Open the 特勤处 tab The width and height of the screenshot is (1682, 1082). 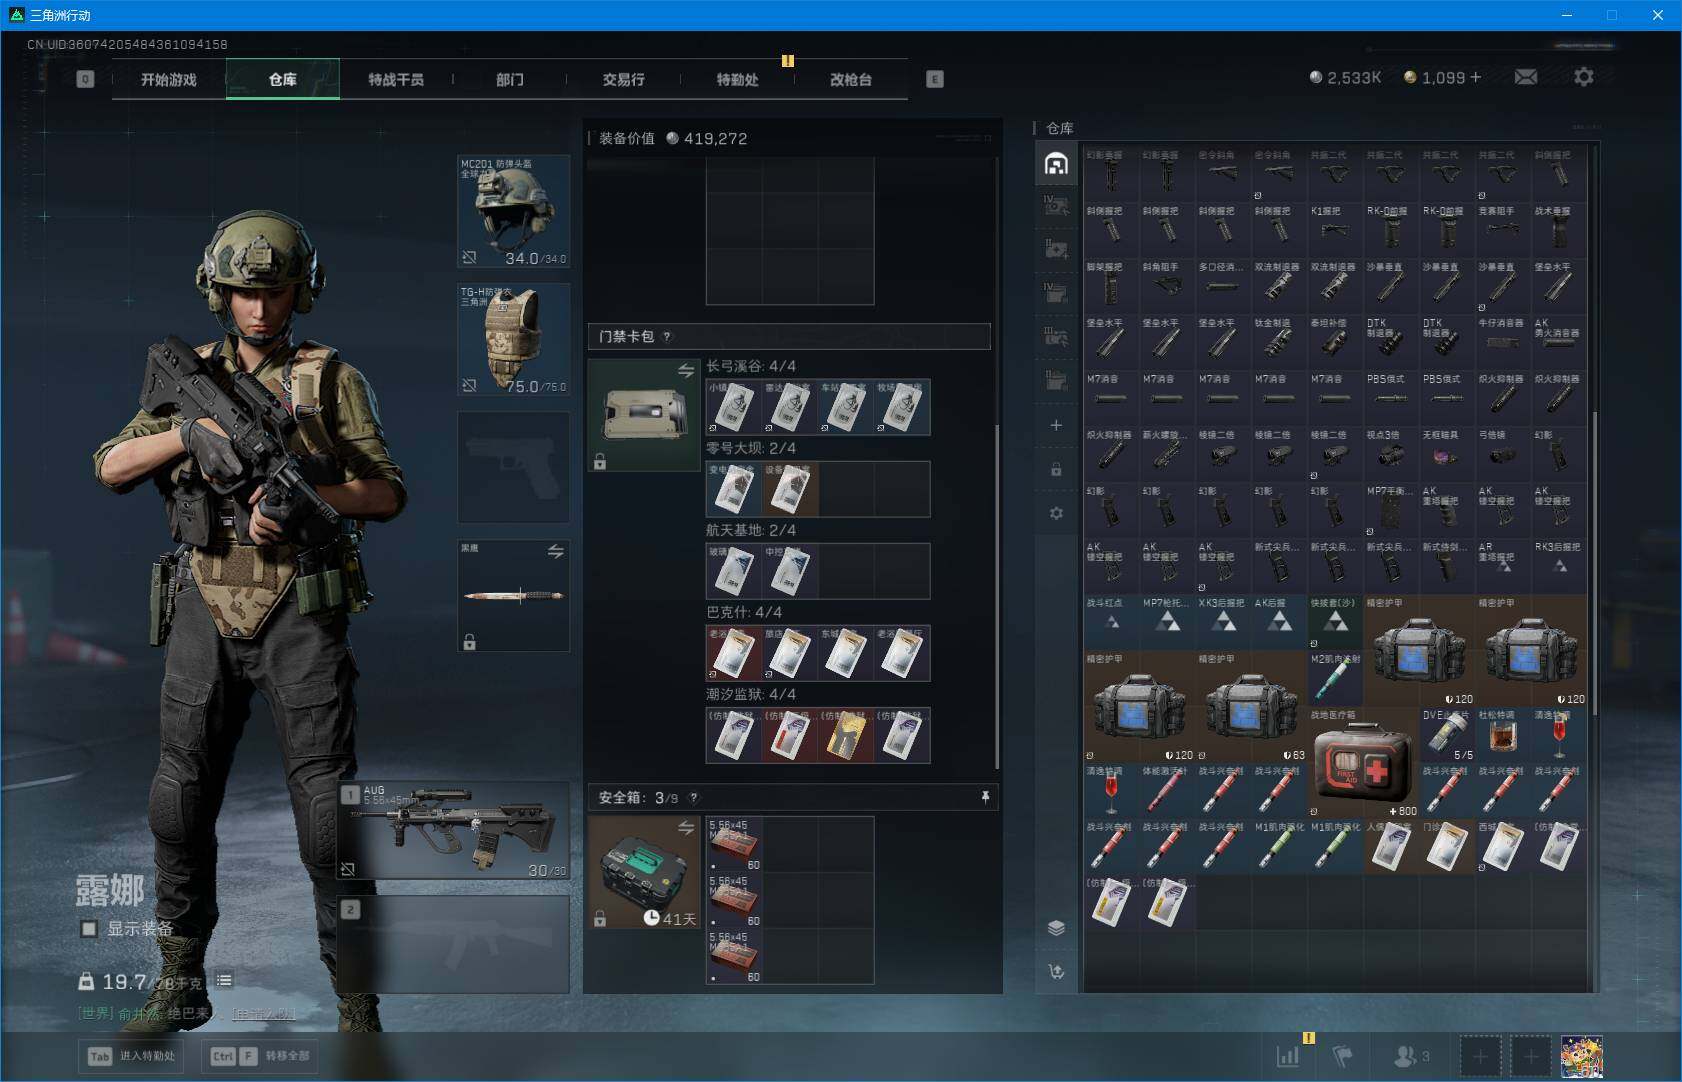click(x=738, y=79)
